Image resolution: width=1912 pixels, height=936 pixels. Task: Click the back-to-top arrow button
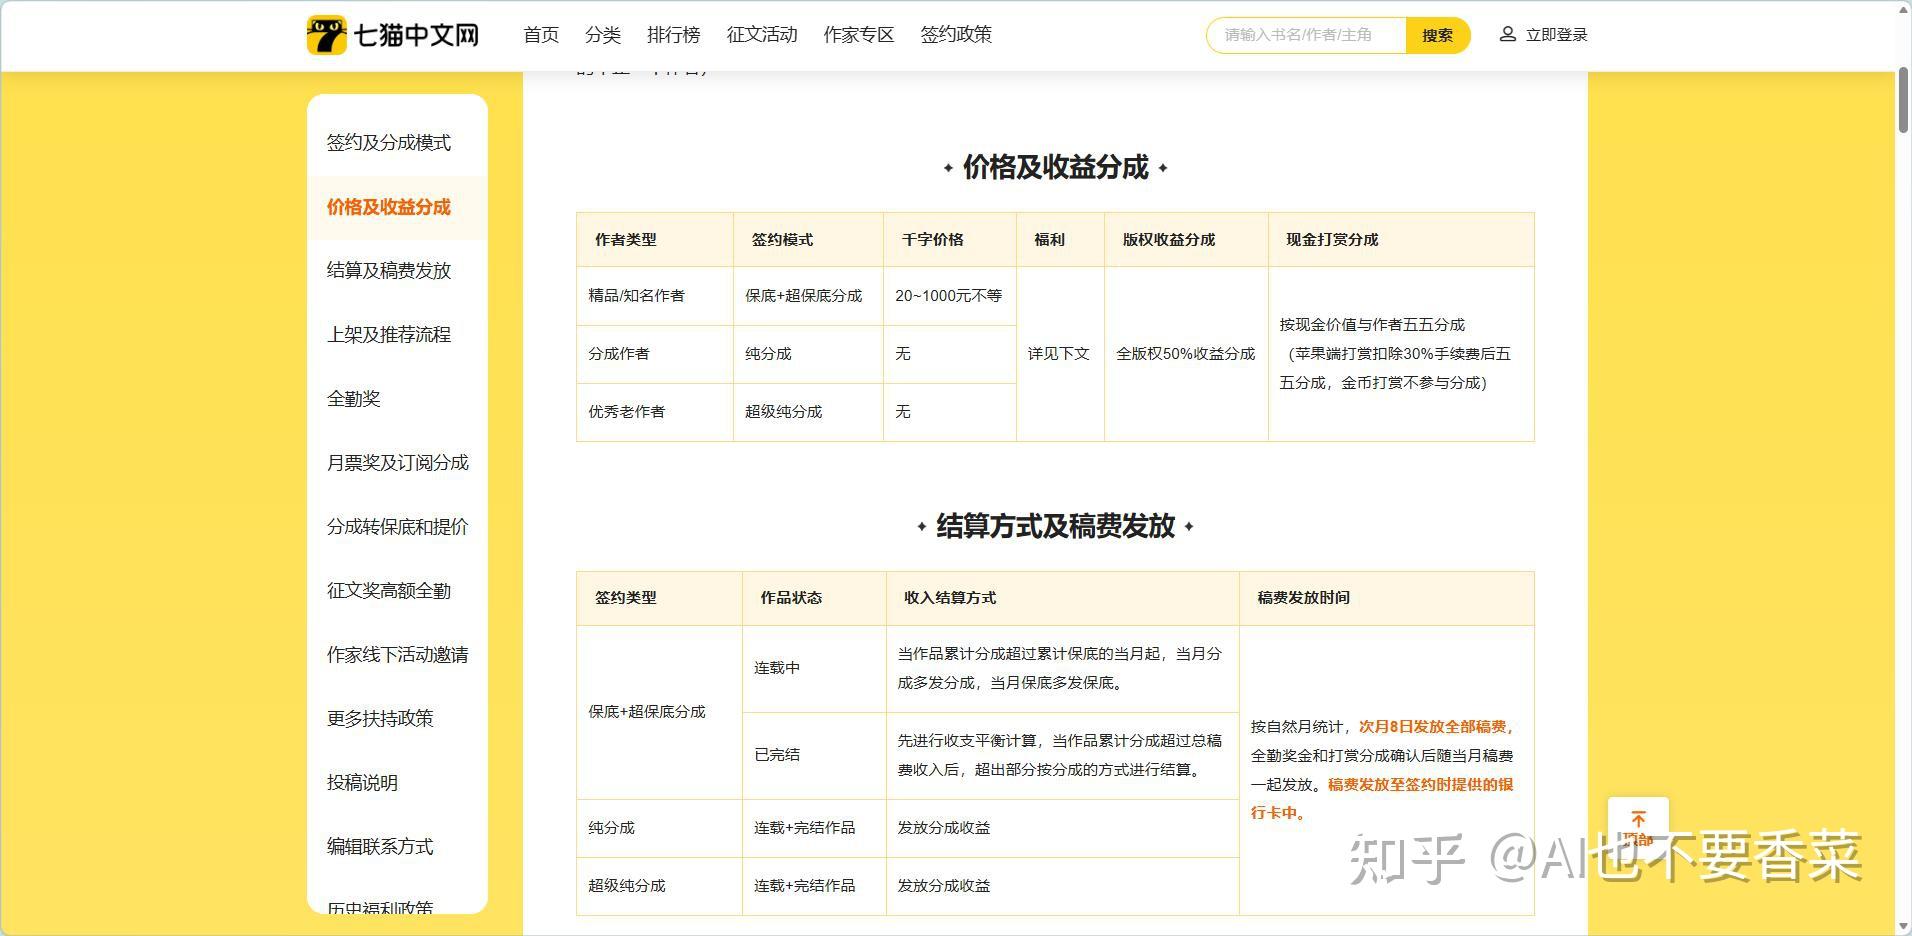tap(1638, 828)
